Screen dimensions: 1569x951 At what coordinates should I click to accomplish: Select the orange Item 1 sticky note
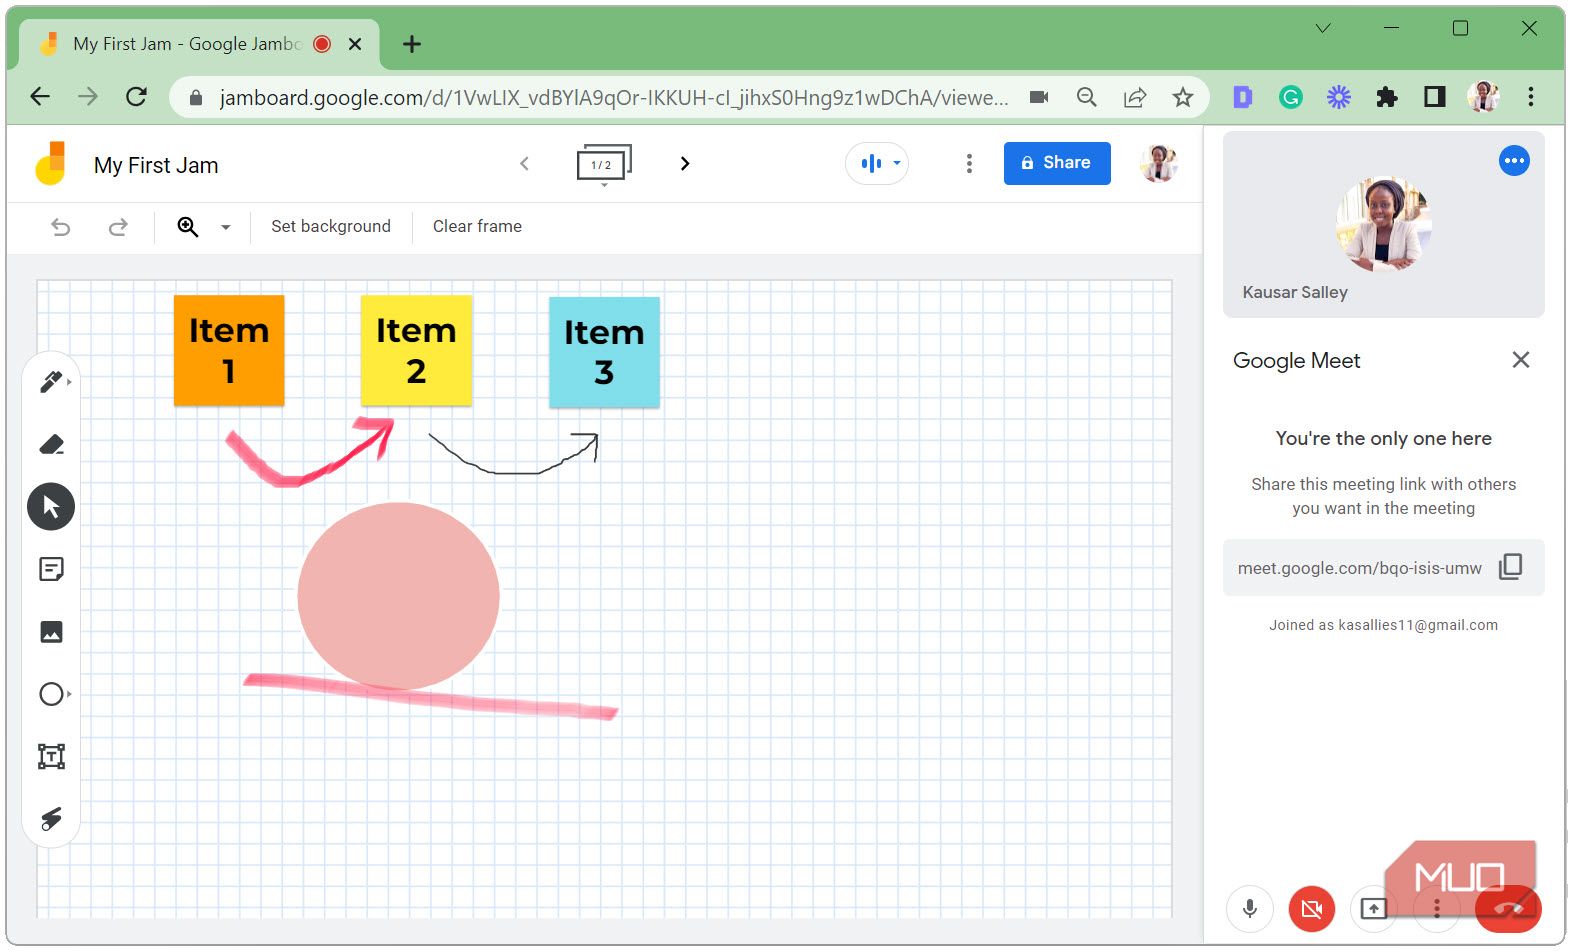pos(229,350)
